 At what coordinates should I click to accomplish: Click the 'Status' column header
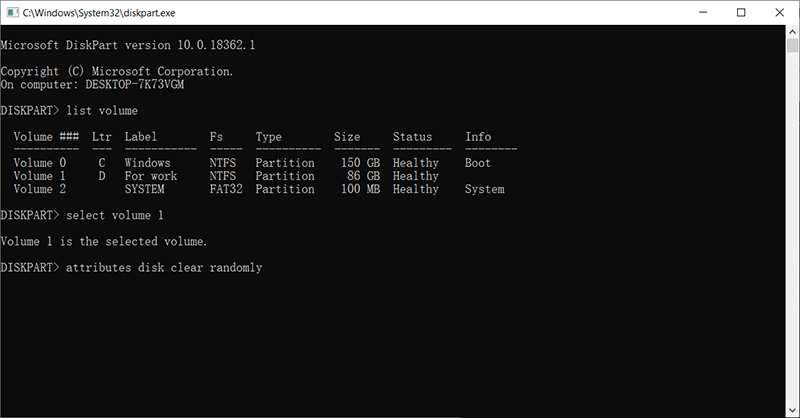pyautogui.click(x=412, y=136)
